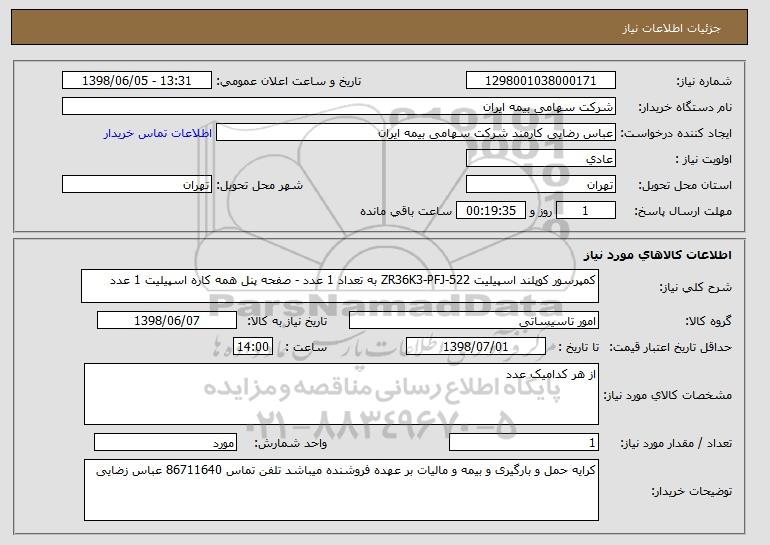Click the label تعداد / مقدار مورد نیاز
The image size is (770, 545).
[x=676, y=444]
